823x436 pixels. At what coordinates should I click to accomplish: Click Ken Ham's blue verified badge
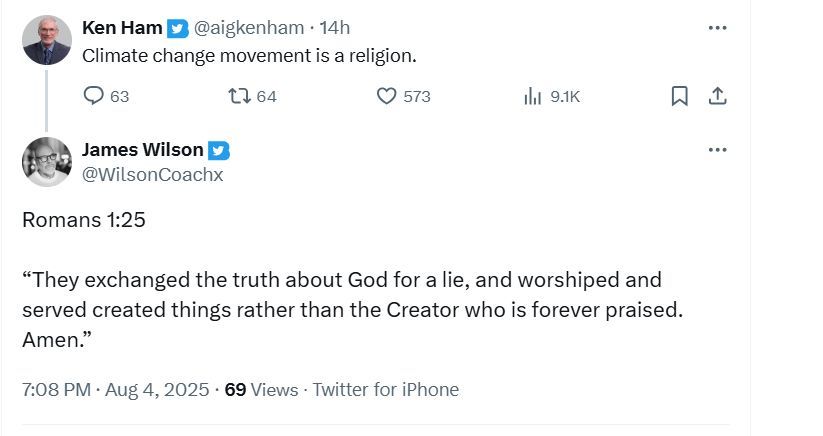click(177, 28)
